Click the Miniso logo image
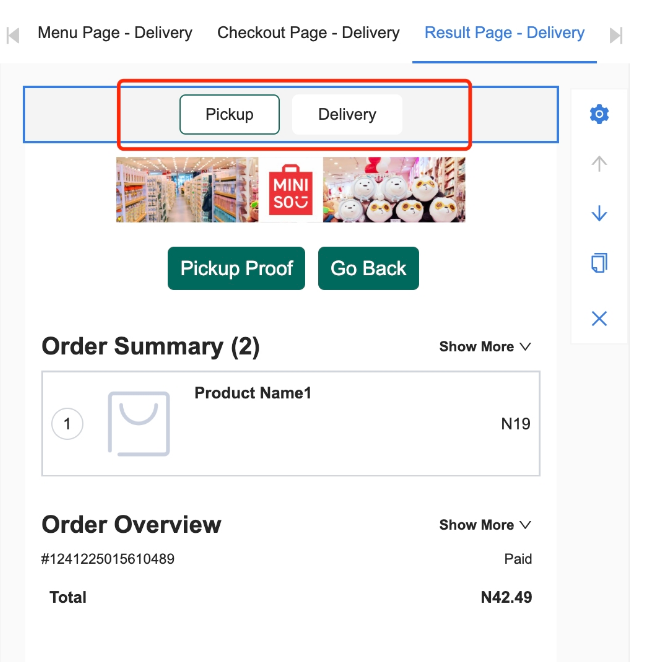The image size is (649, 662). pyautogui.click(x=291, y=189)
